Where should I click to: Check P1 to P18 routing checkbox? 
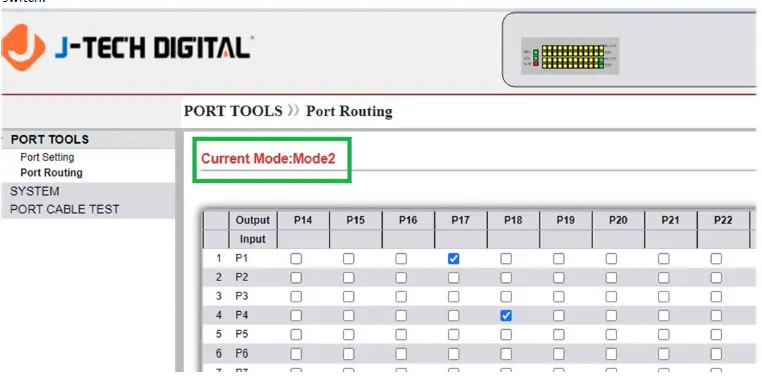coord(506,259)
